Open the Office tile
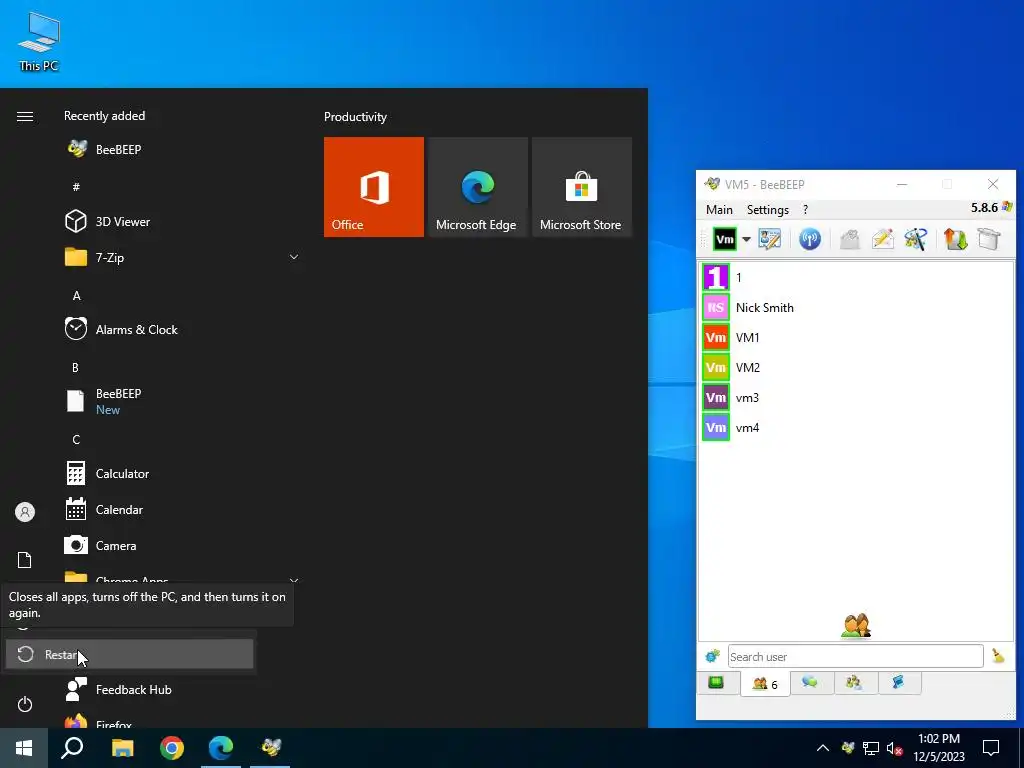1024x768 pixels. tap(374, 187)
